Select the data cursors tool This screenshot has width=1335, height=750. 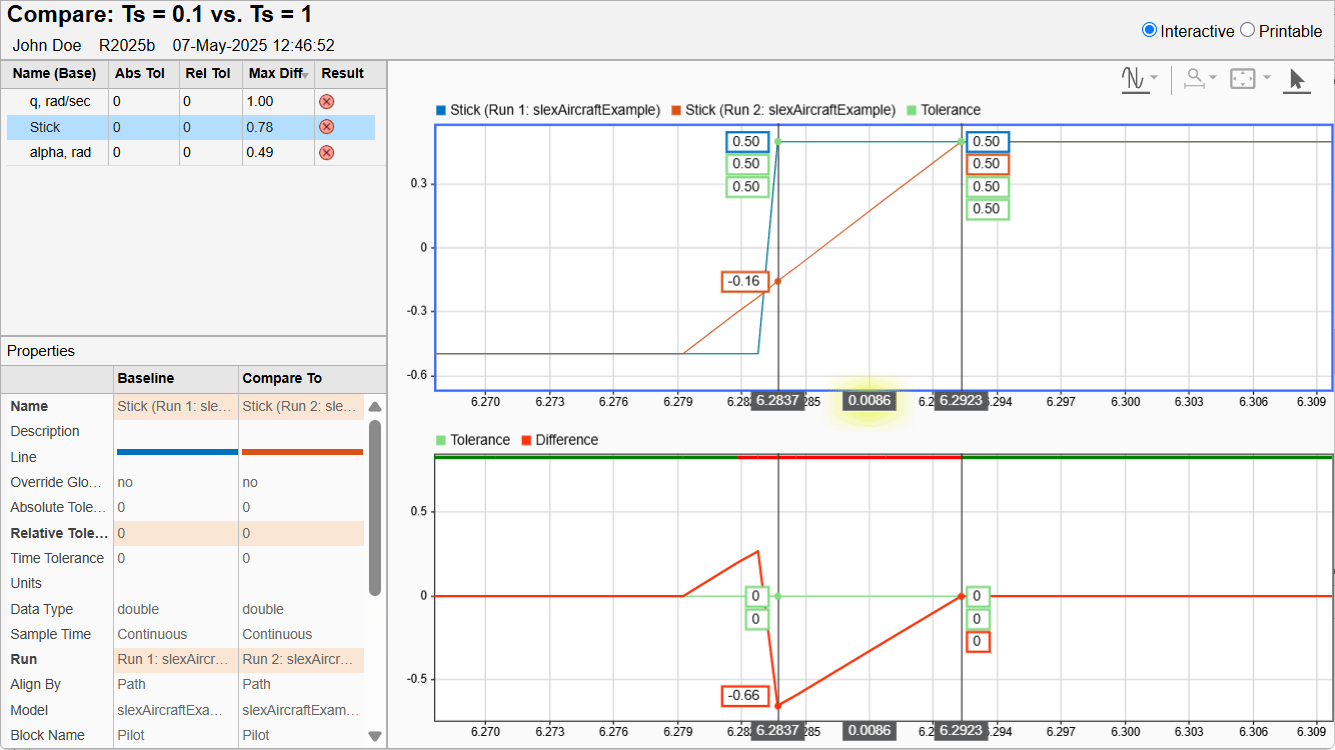pos(1135,78)
